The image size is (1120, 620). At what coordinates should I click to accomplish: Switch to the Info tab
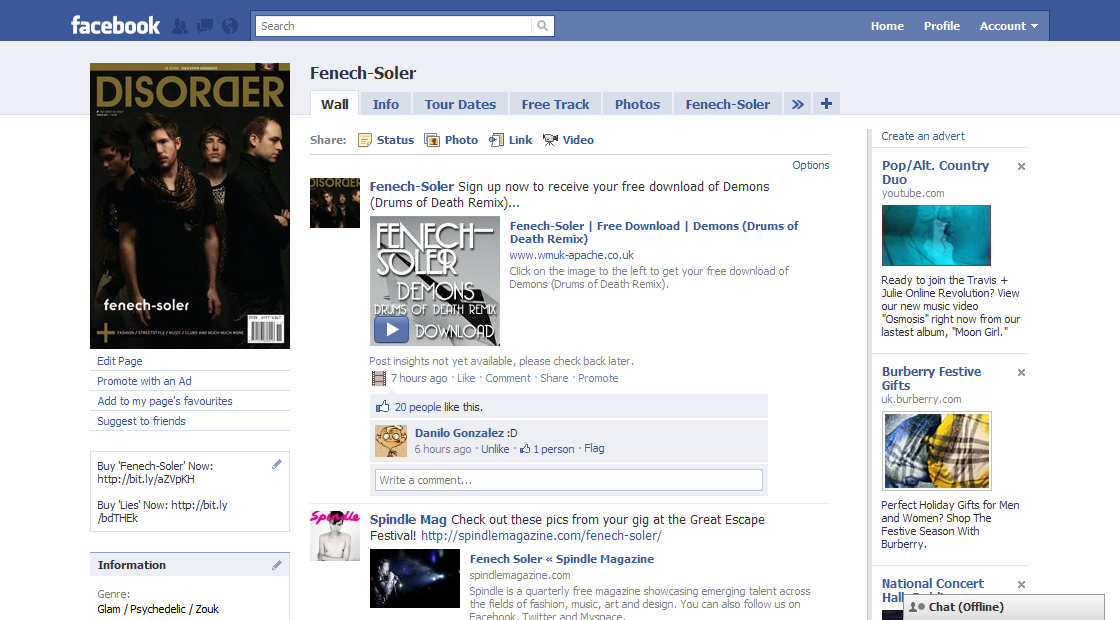click(386, 104)
